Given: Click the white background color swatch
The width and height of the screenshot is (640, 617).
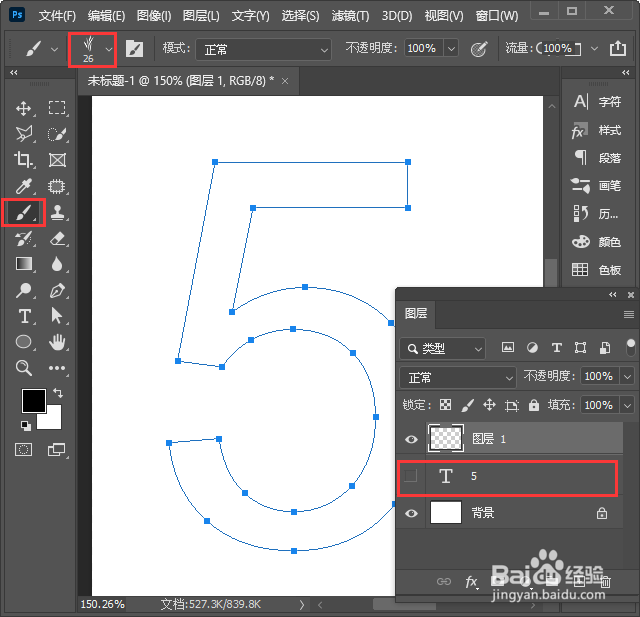Looking at the screenshot, I should [54, 421].
